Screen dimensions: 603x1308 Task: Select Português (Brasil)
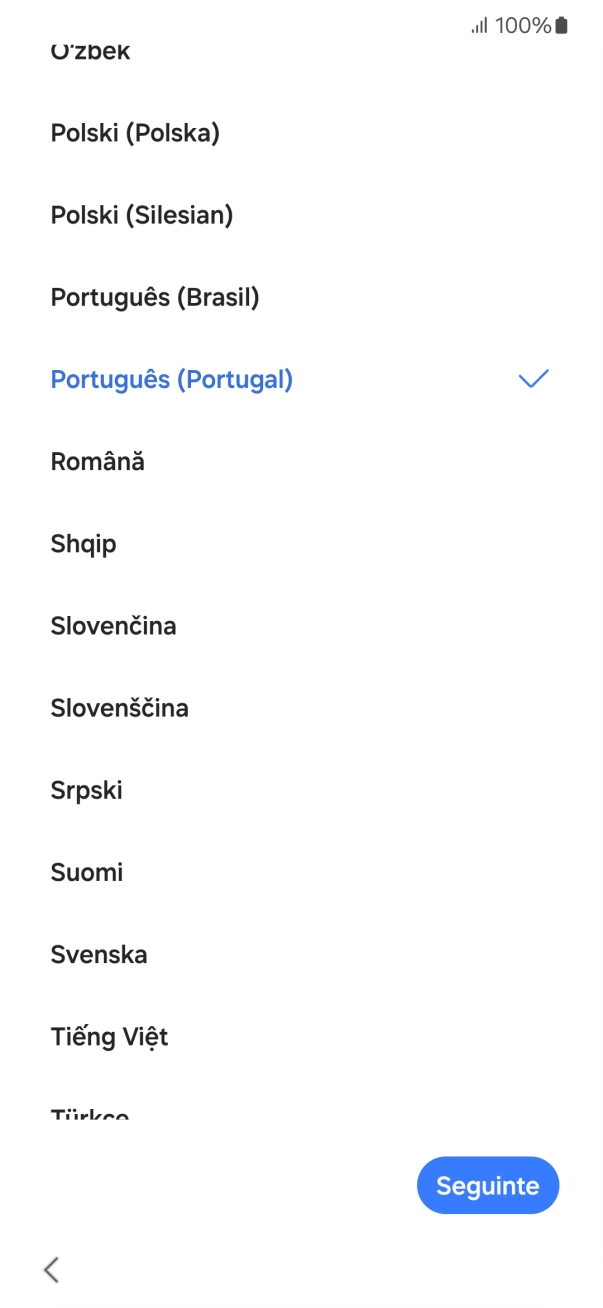click(155, 297)
